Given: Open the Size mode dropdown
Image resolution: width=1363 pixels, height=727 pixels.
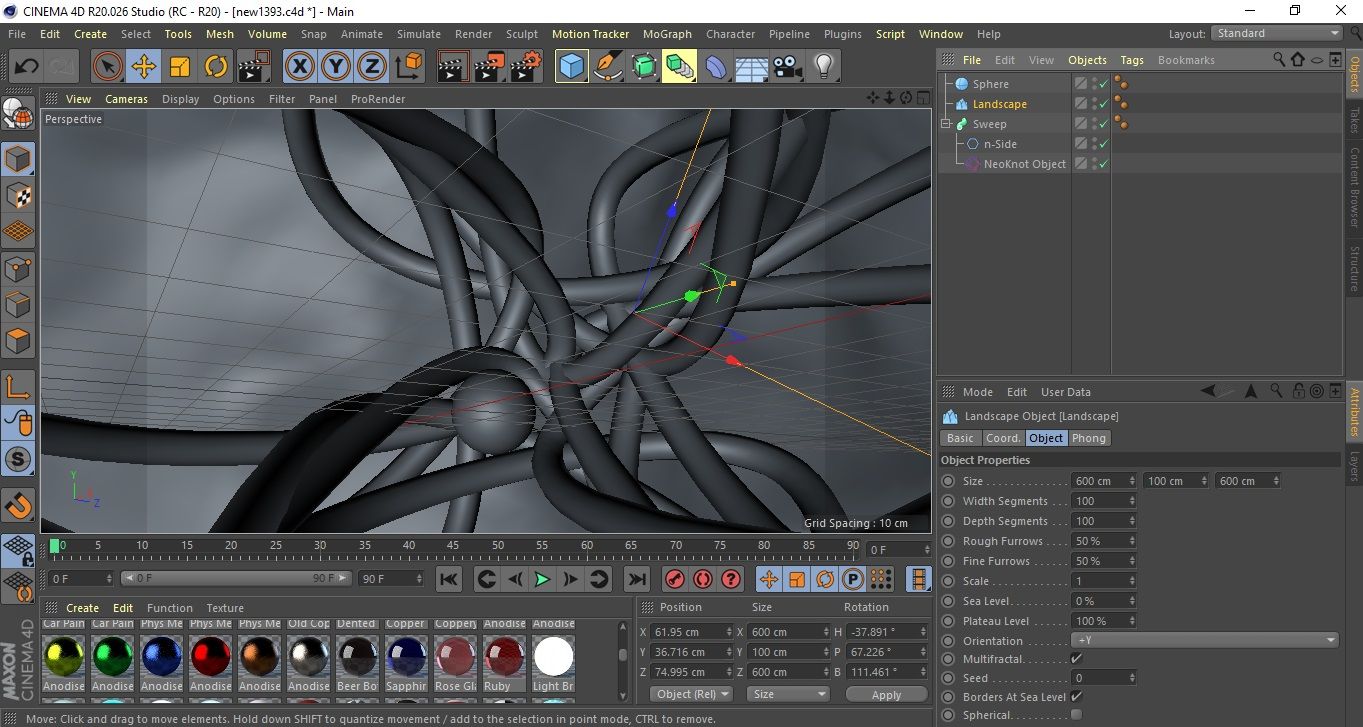Looking at the screenshot, I should tap(789, 694).
